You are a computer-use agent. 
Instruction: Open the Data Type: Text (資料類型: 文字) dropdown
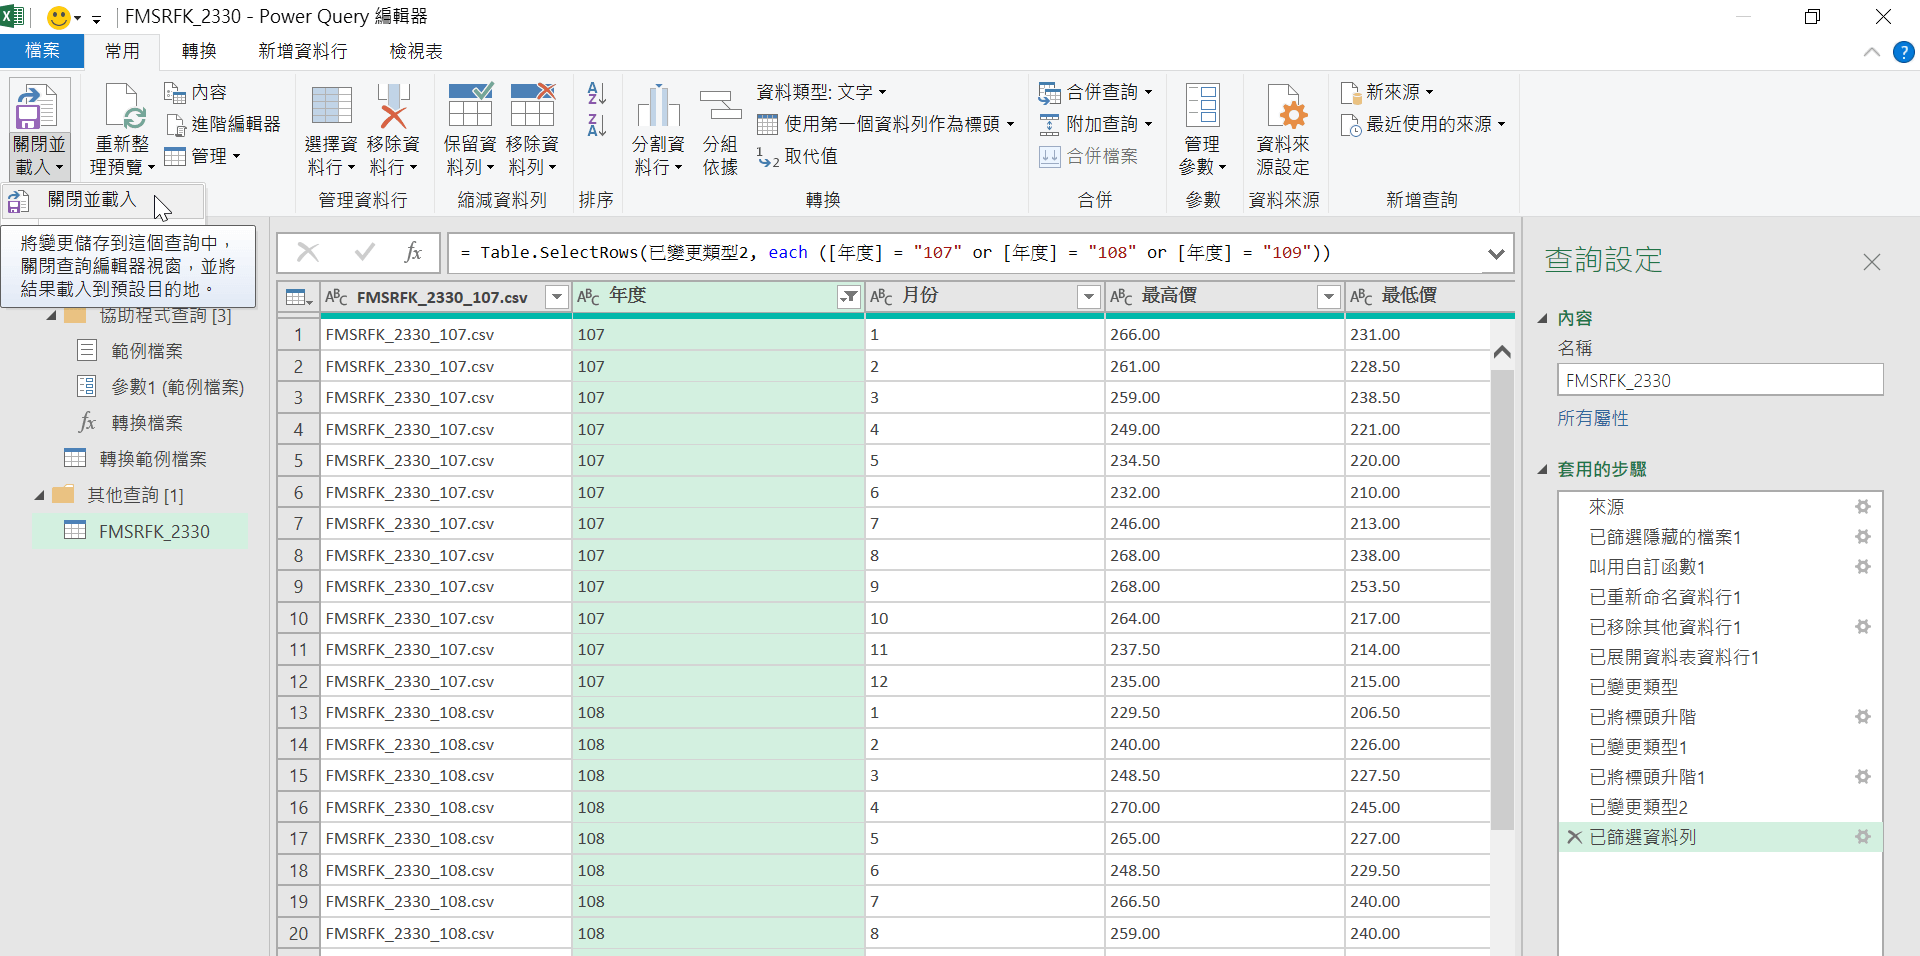pos(822,92)
